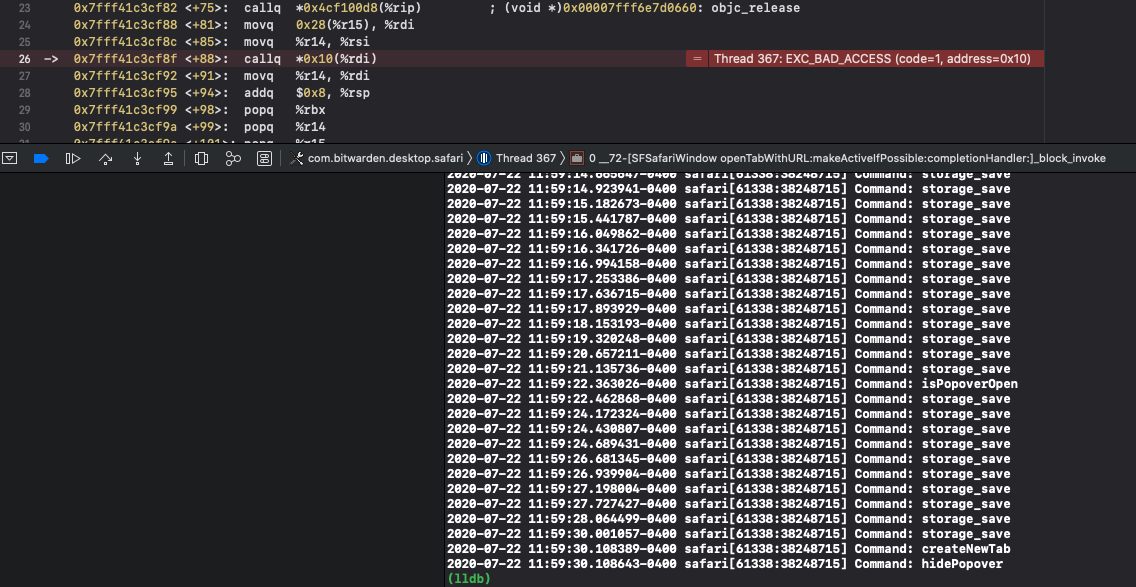Click the 'Command: createNewTab' console log line

pos(729,549)
